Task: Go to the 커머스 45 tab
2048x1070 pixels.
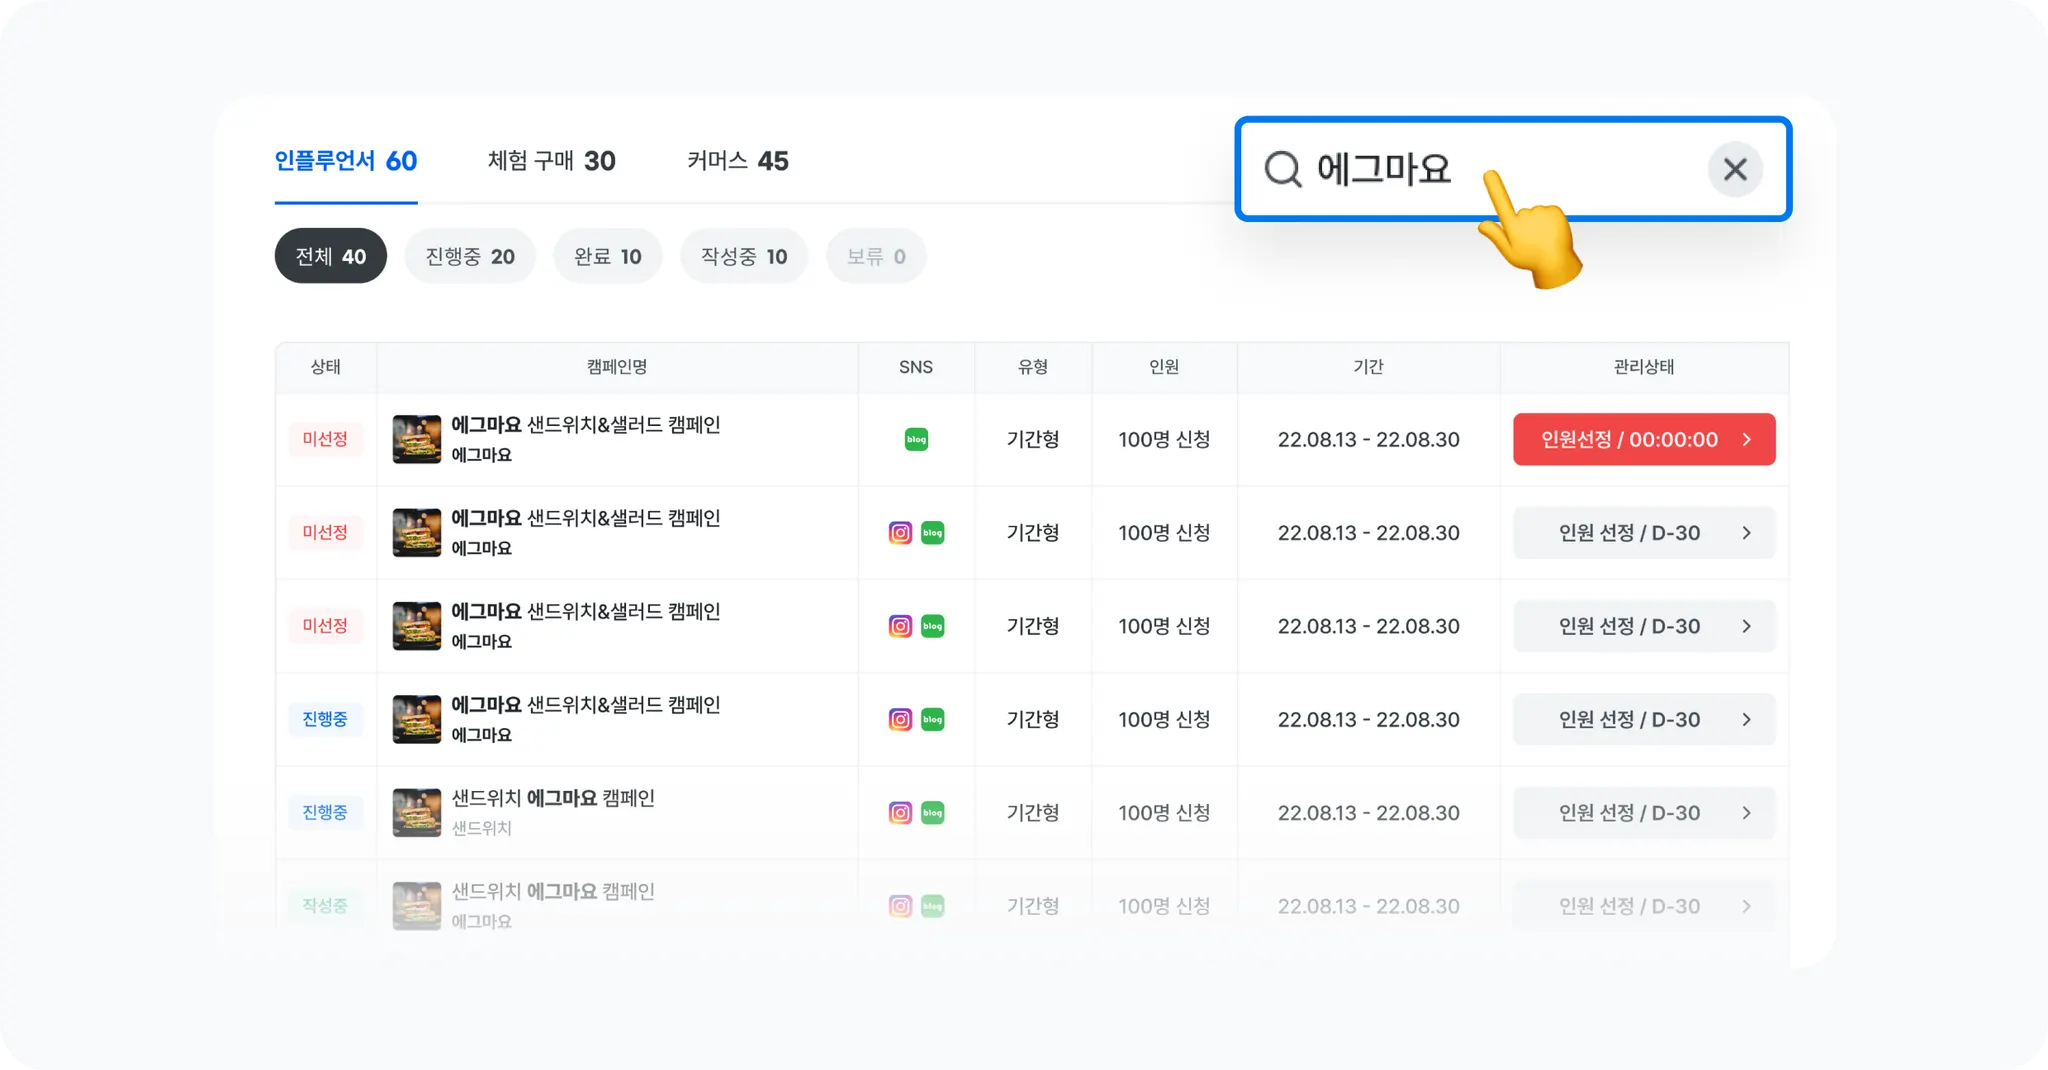Action: tap(738, 161)
